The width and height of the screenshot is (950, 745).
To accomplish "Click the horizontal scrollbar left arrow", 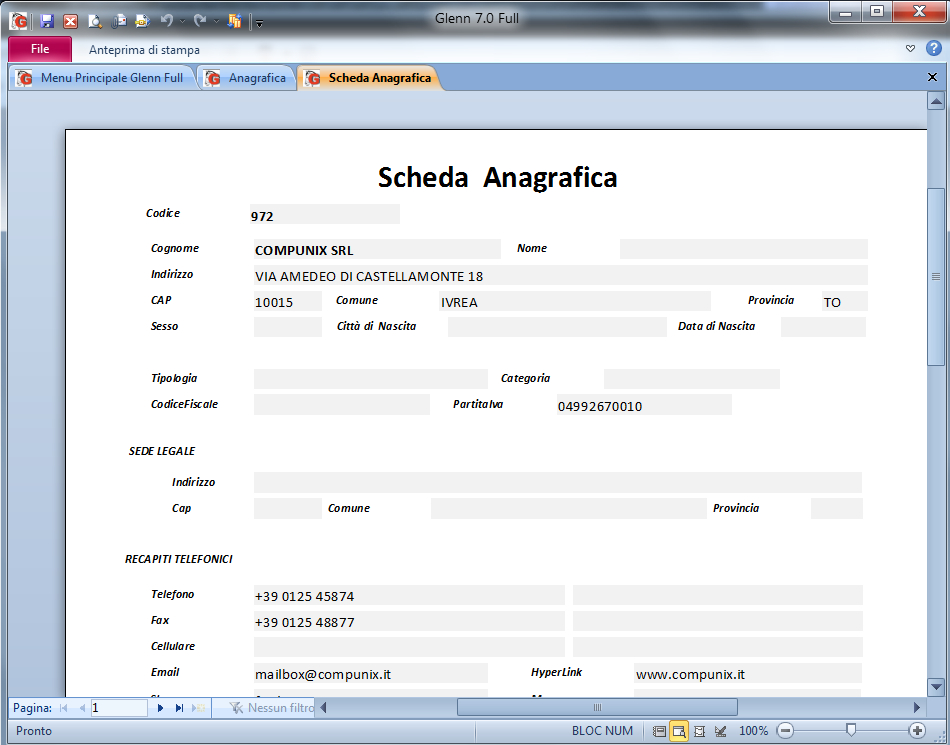I will click(x=324, y=707).
